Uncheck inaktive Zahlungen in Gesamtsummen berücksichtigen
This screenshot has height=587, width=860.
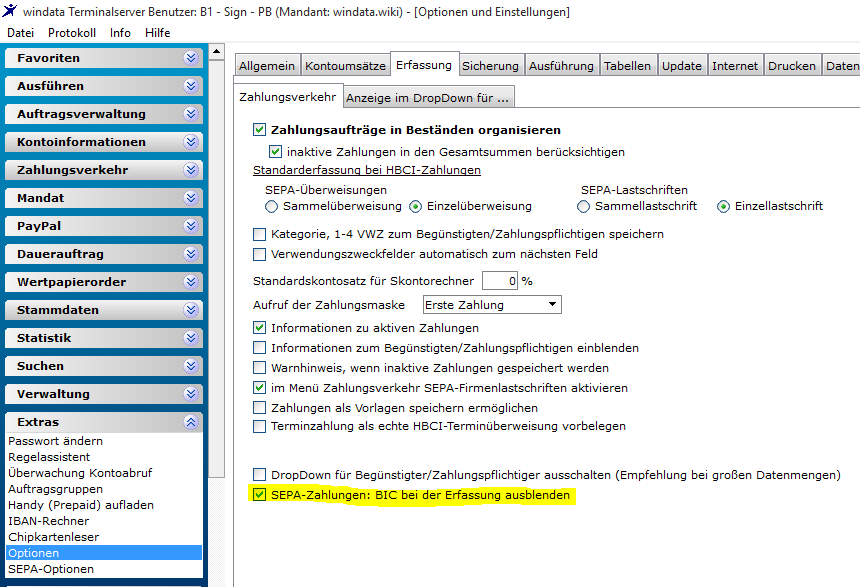pyautogui.click(x=275, y=151)
